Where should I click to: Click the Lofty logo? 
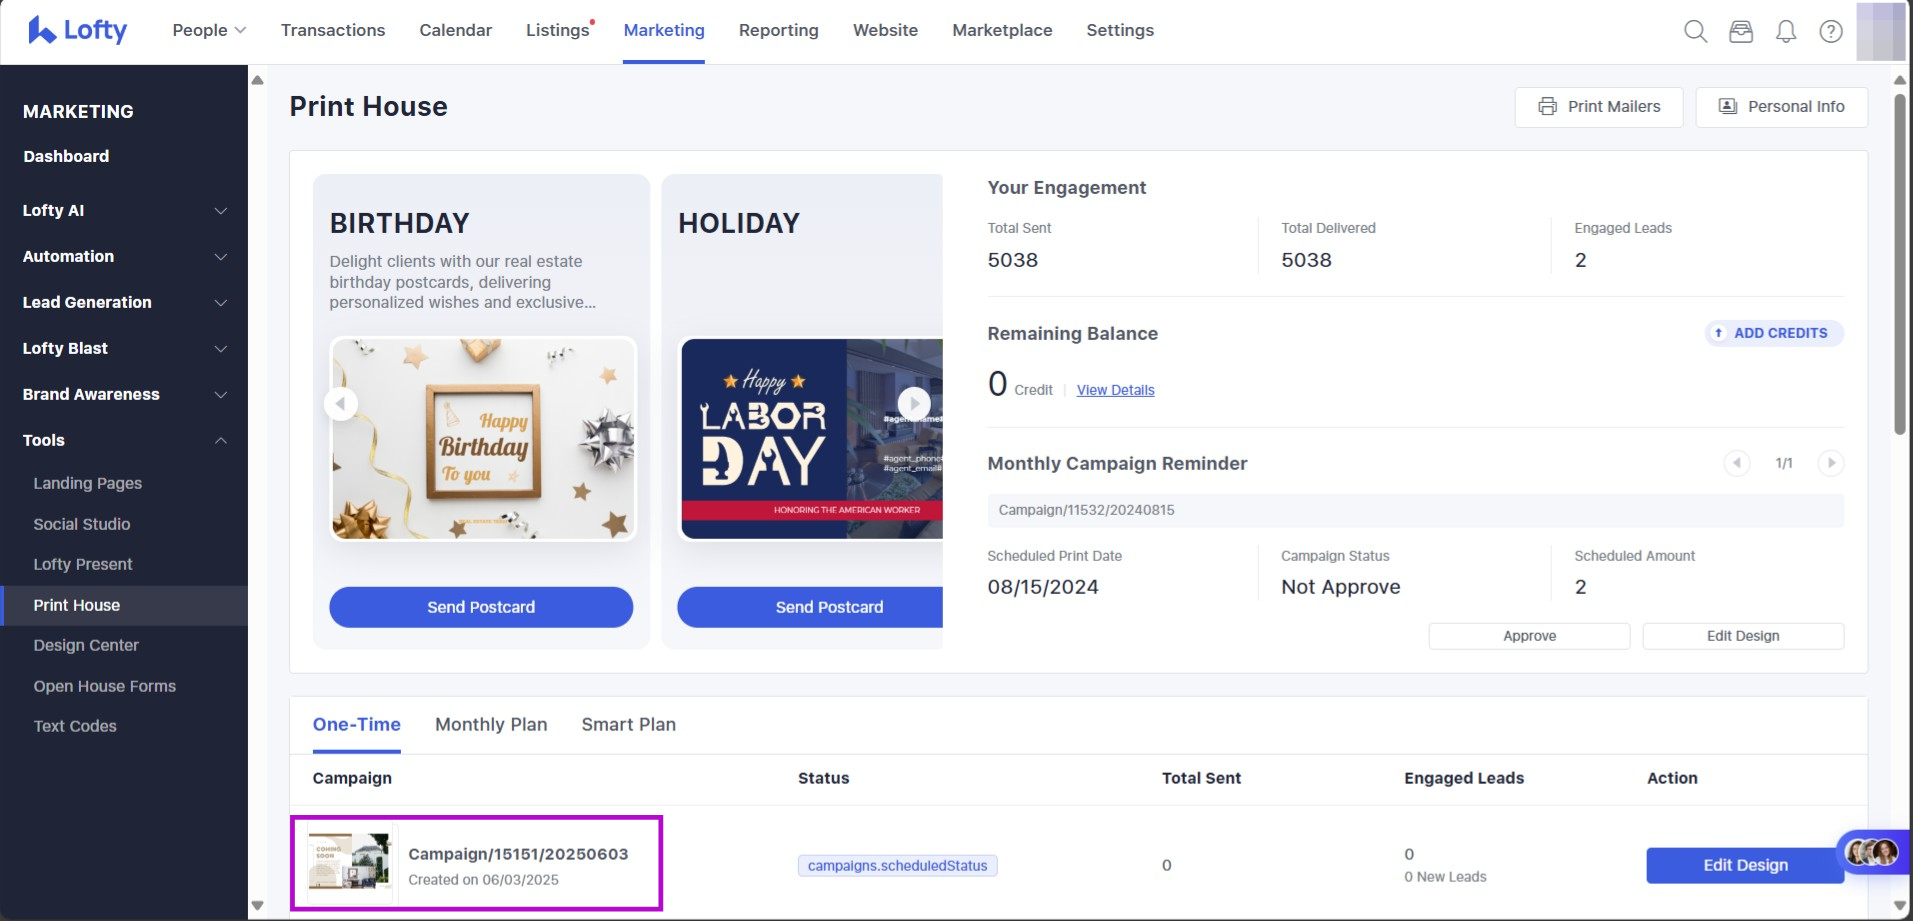click(x=78, y=30)
